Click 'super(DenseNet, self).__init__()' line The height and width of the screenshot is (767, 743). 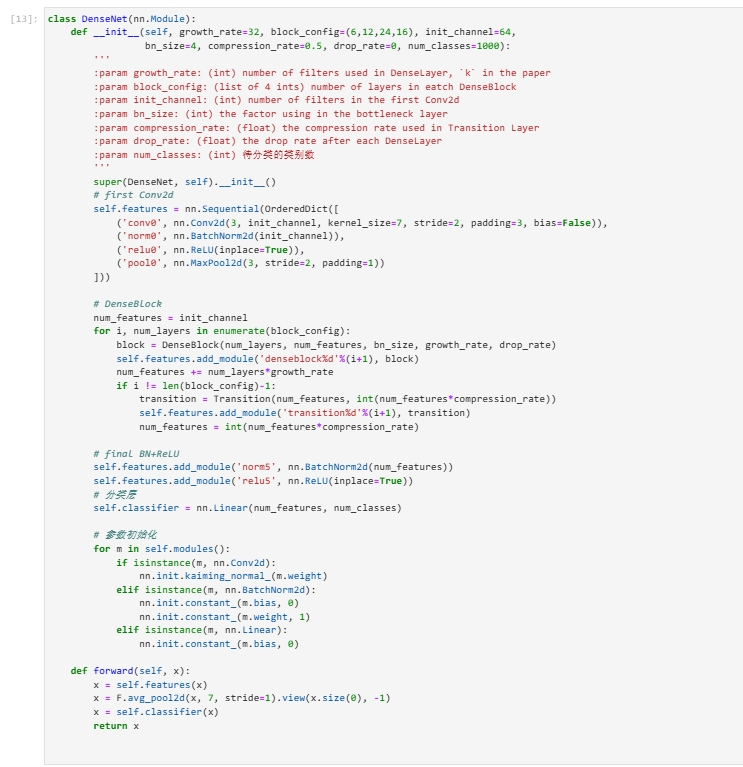click(x=184, y=182)
